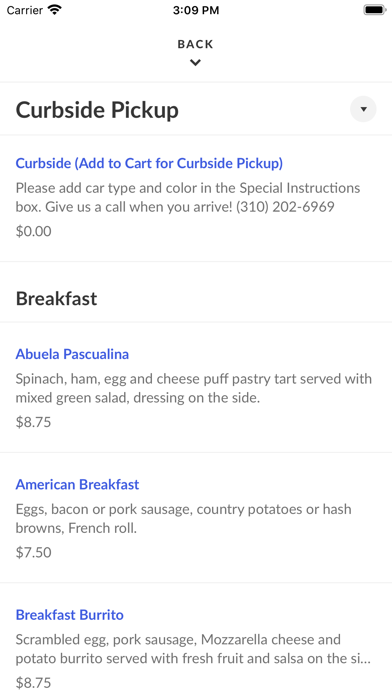This screenshot has height=696, width=392.
Task: Tap the down chevron under BACK
Action: click(x=195, y=63)
